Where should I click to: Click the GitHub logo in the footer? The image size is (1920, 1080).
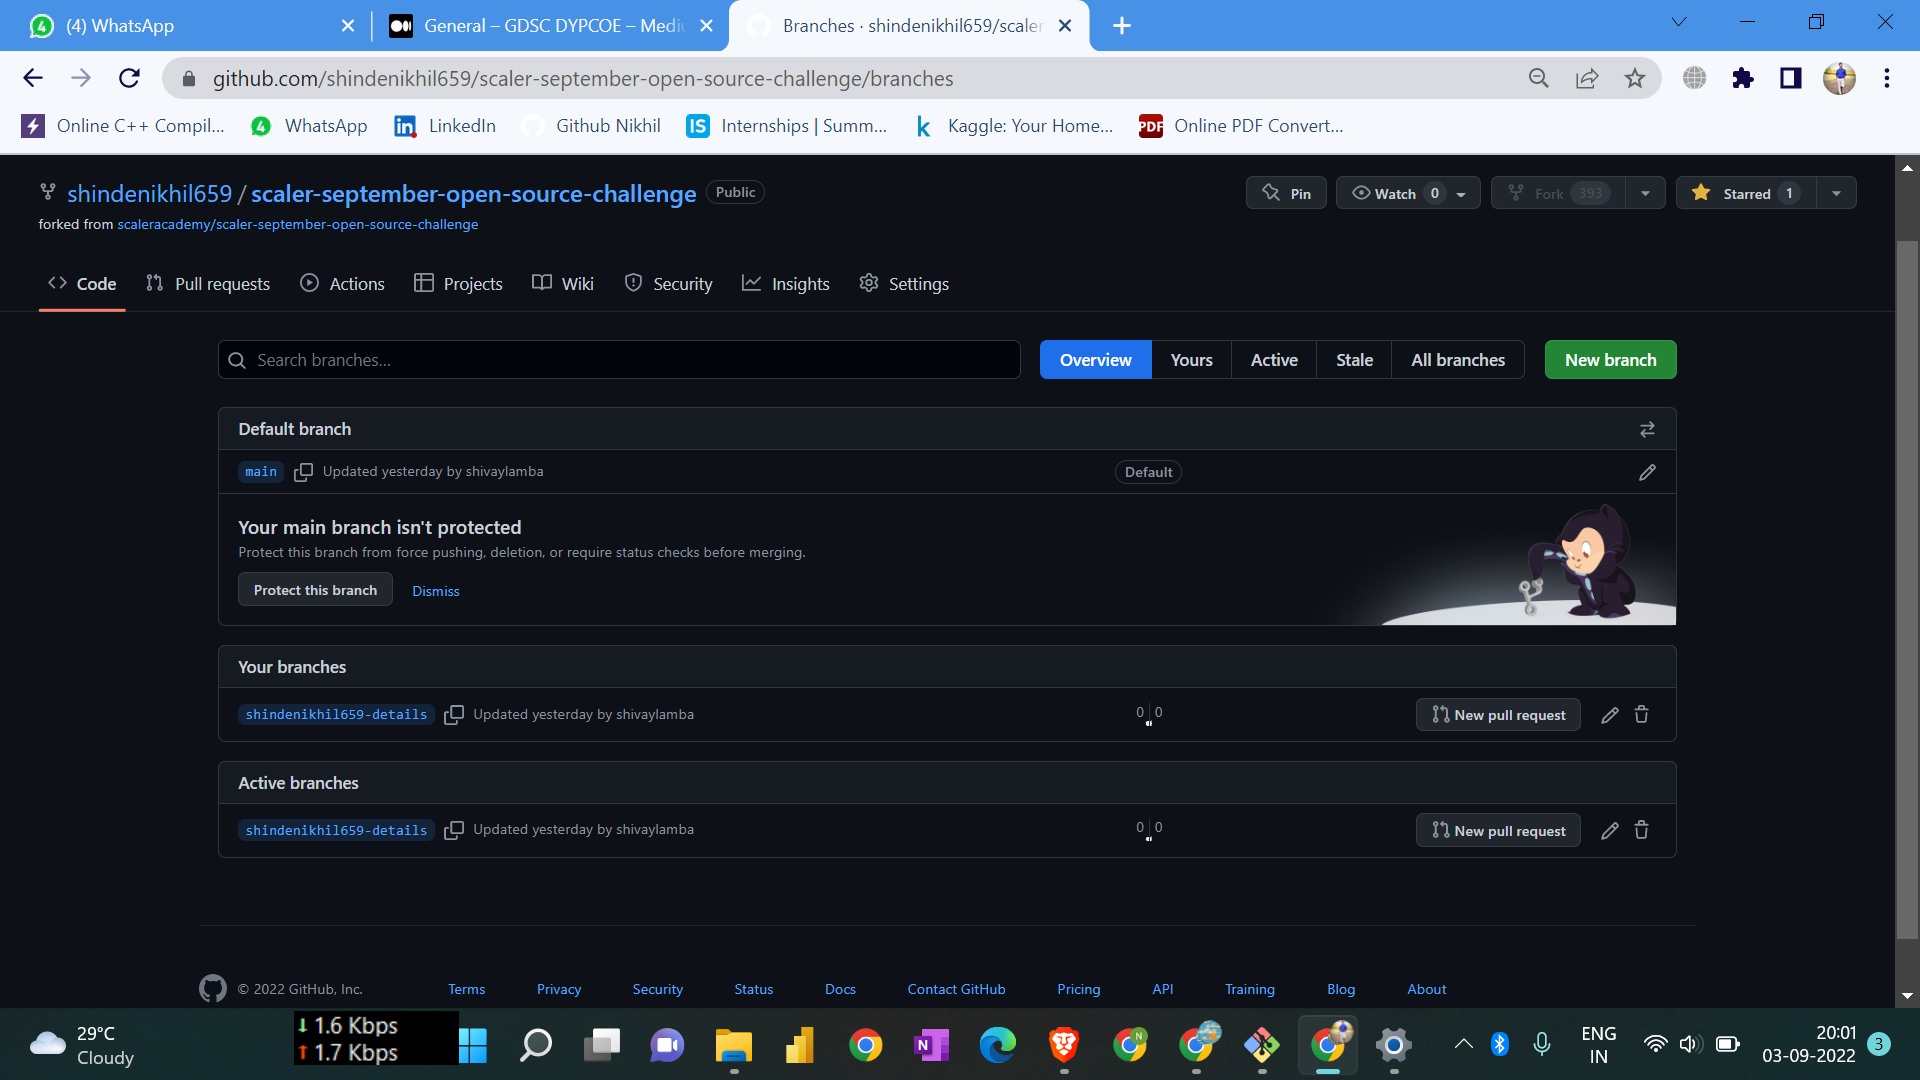tap(212, 988)
